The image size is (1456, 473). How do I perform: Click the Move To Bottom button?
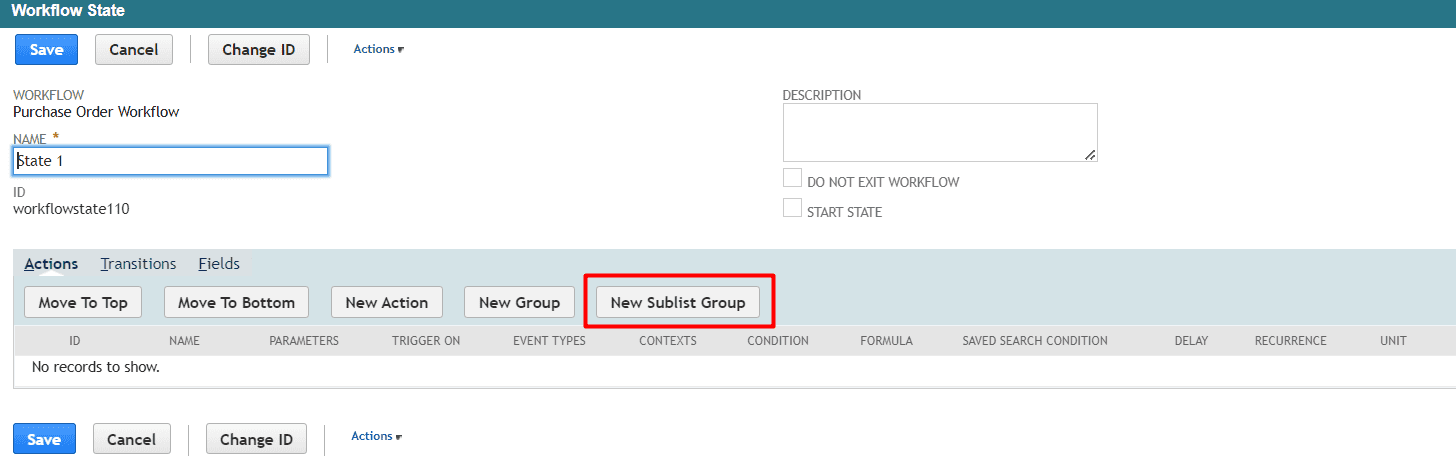click(236, 302)
